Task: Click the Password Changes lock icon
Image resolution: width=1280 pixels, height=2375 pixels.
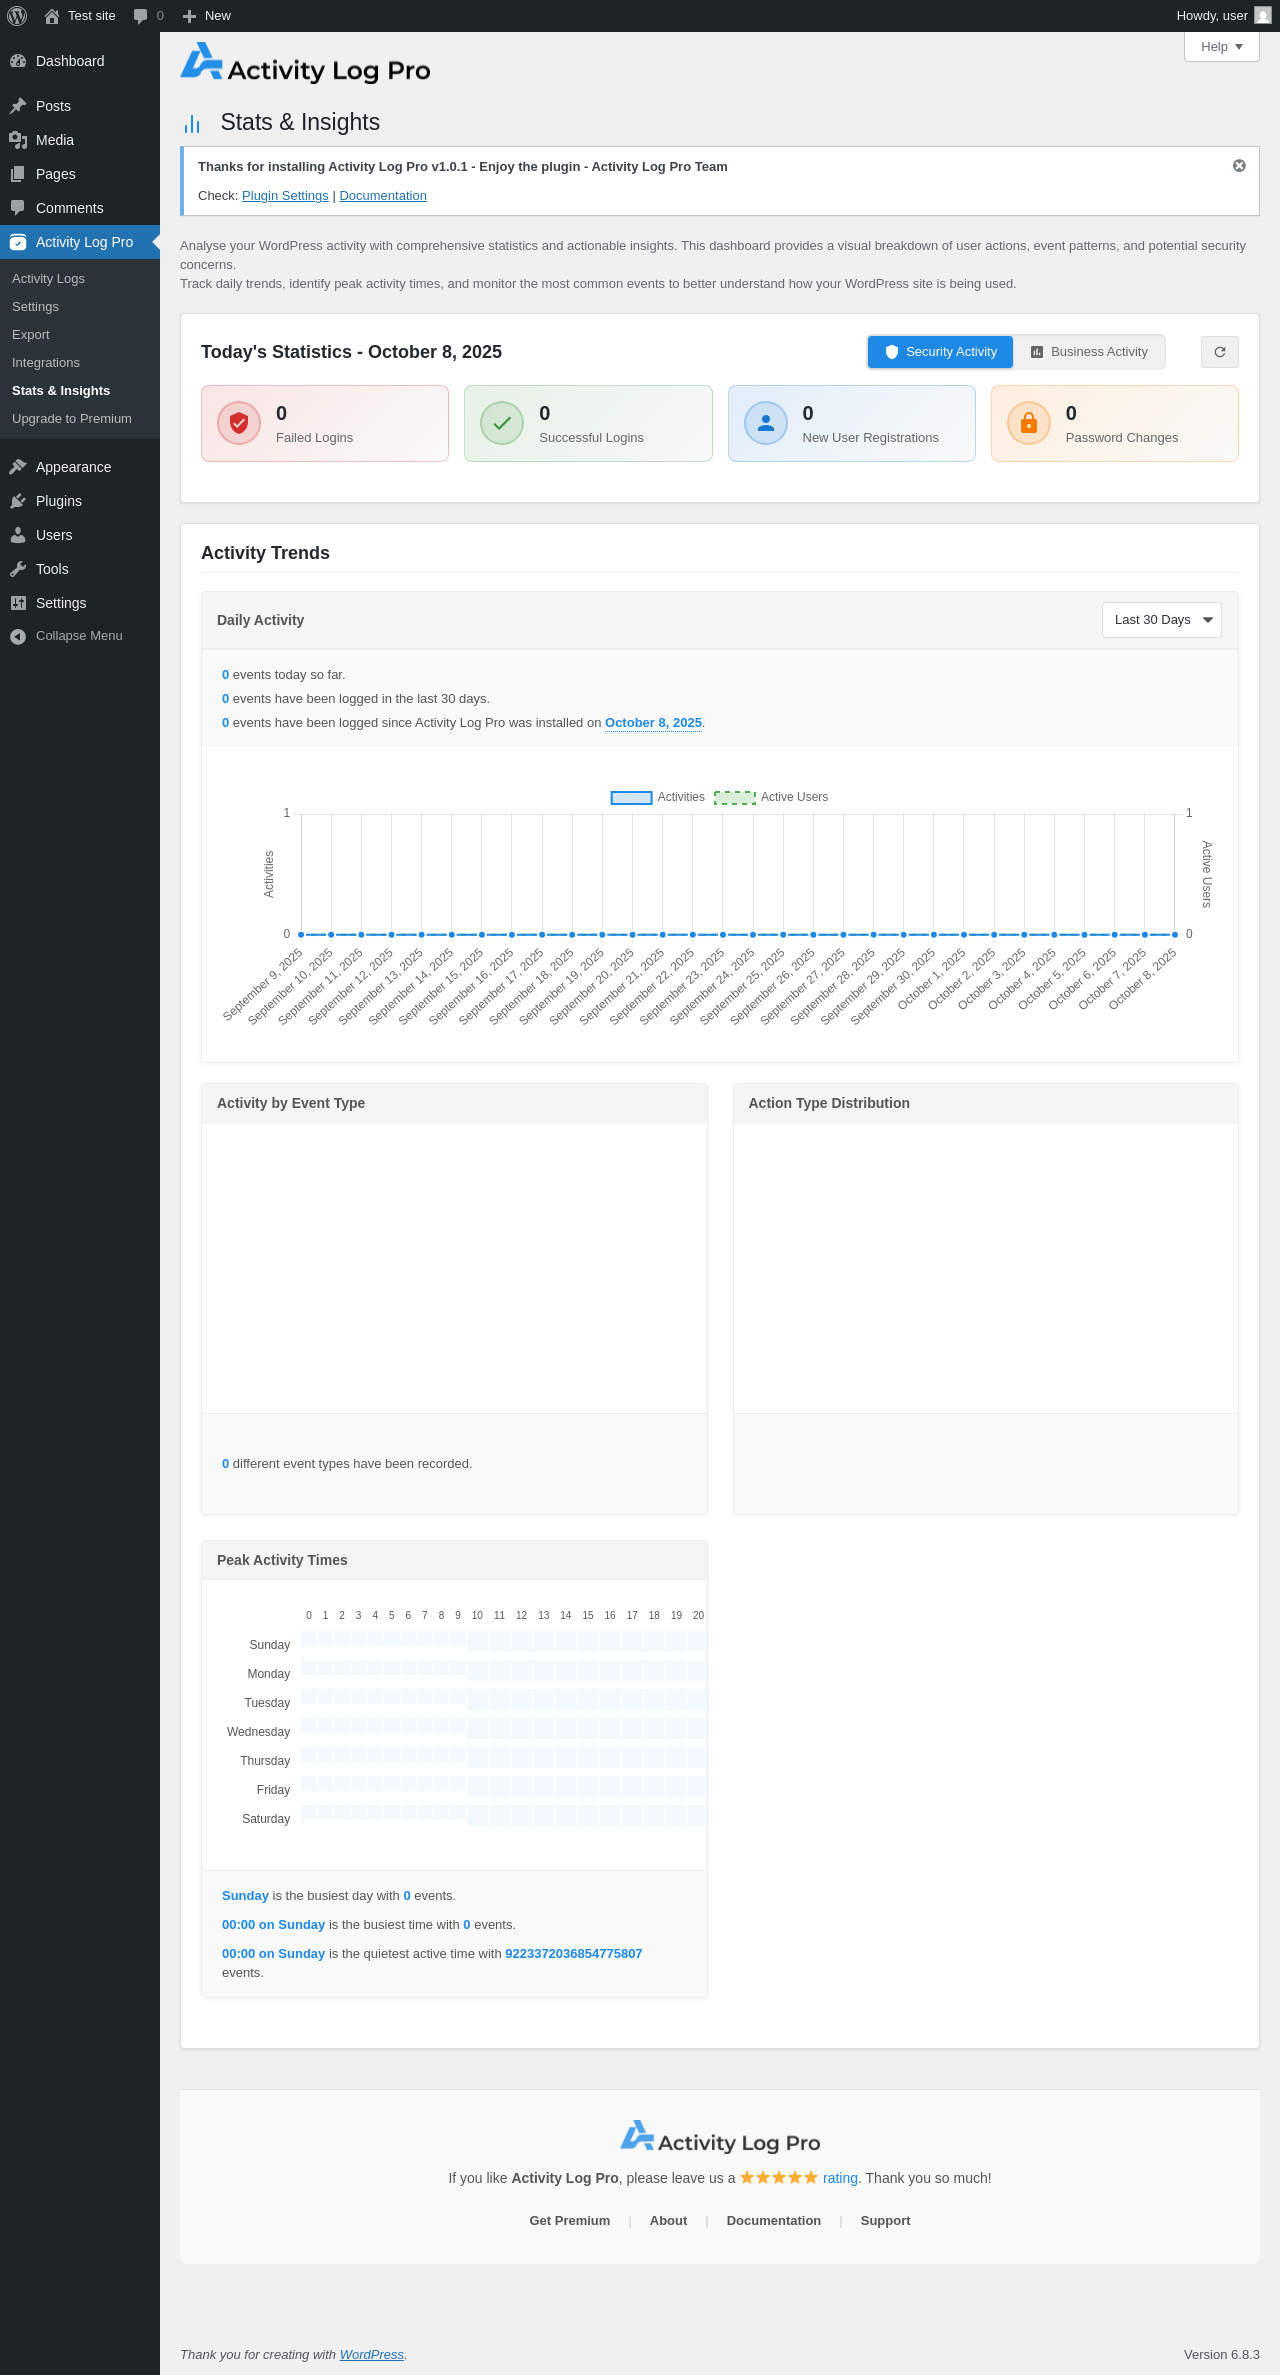Action: pos(1029,423)
